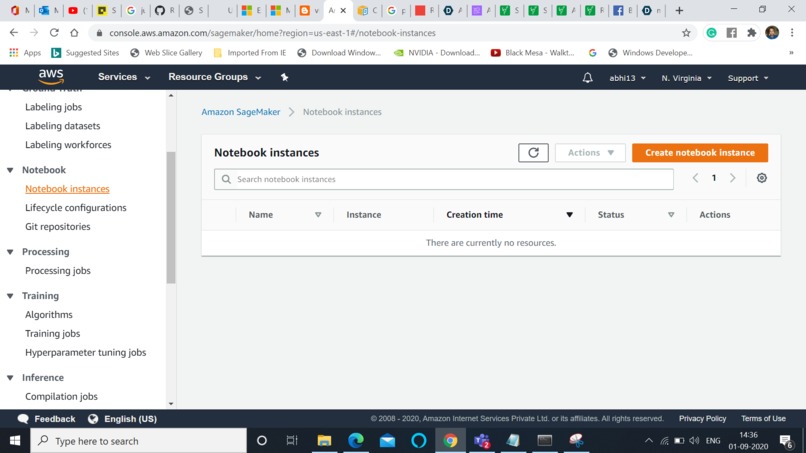Collapse the Processing sidebar section

tap(10, 251)
